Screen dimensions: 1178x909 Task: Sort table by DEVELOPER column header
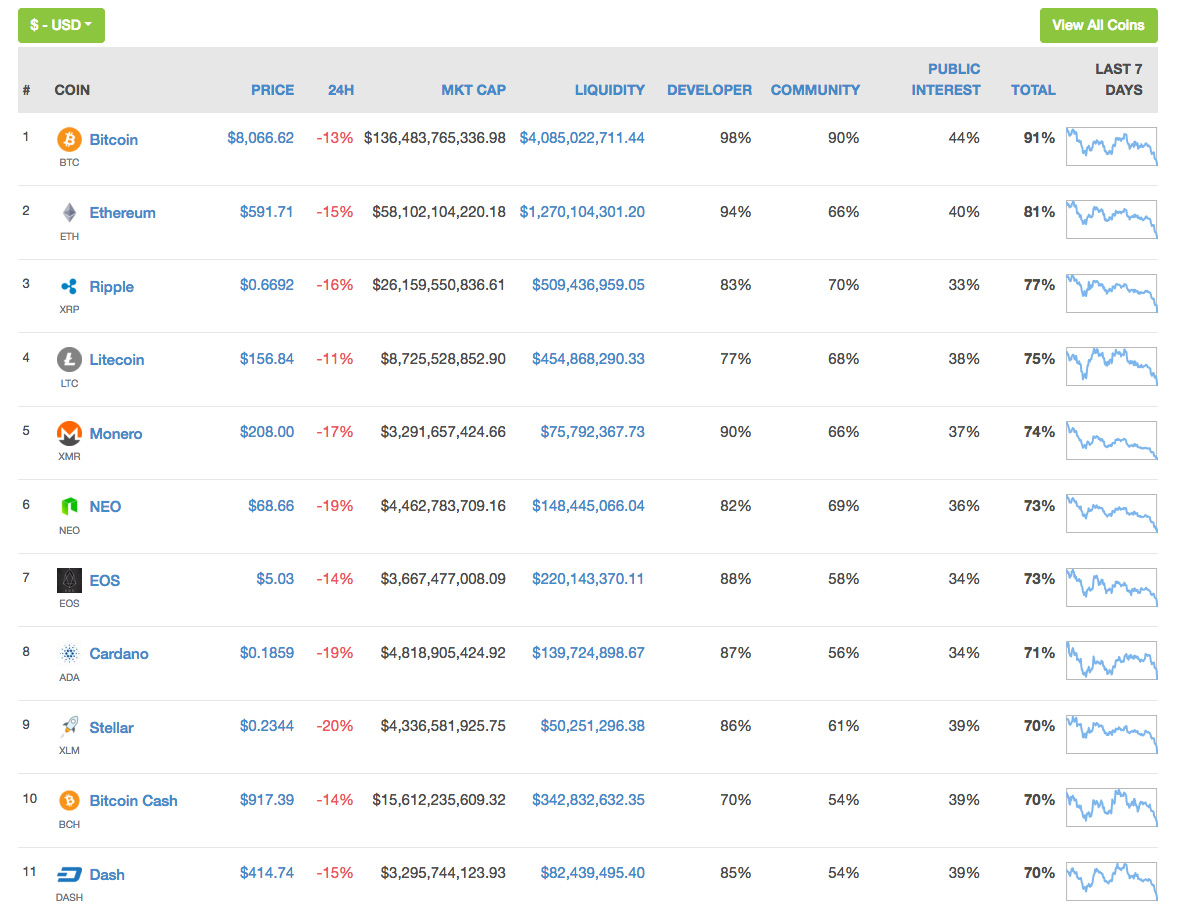point(709,90)
